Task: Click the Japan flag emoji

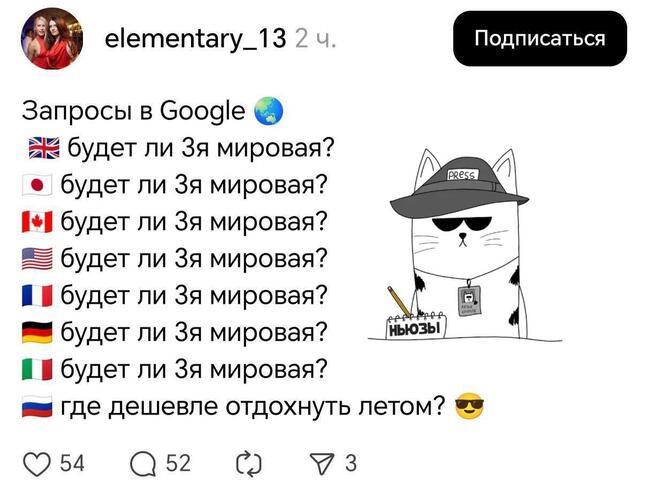Action: click(x=37, y=185)
